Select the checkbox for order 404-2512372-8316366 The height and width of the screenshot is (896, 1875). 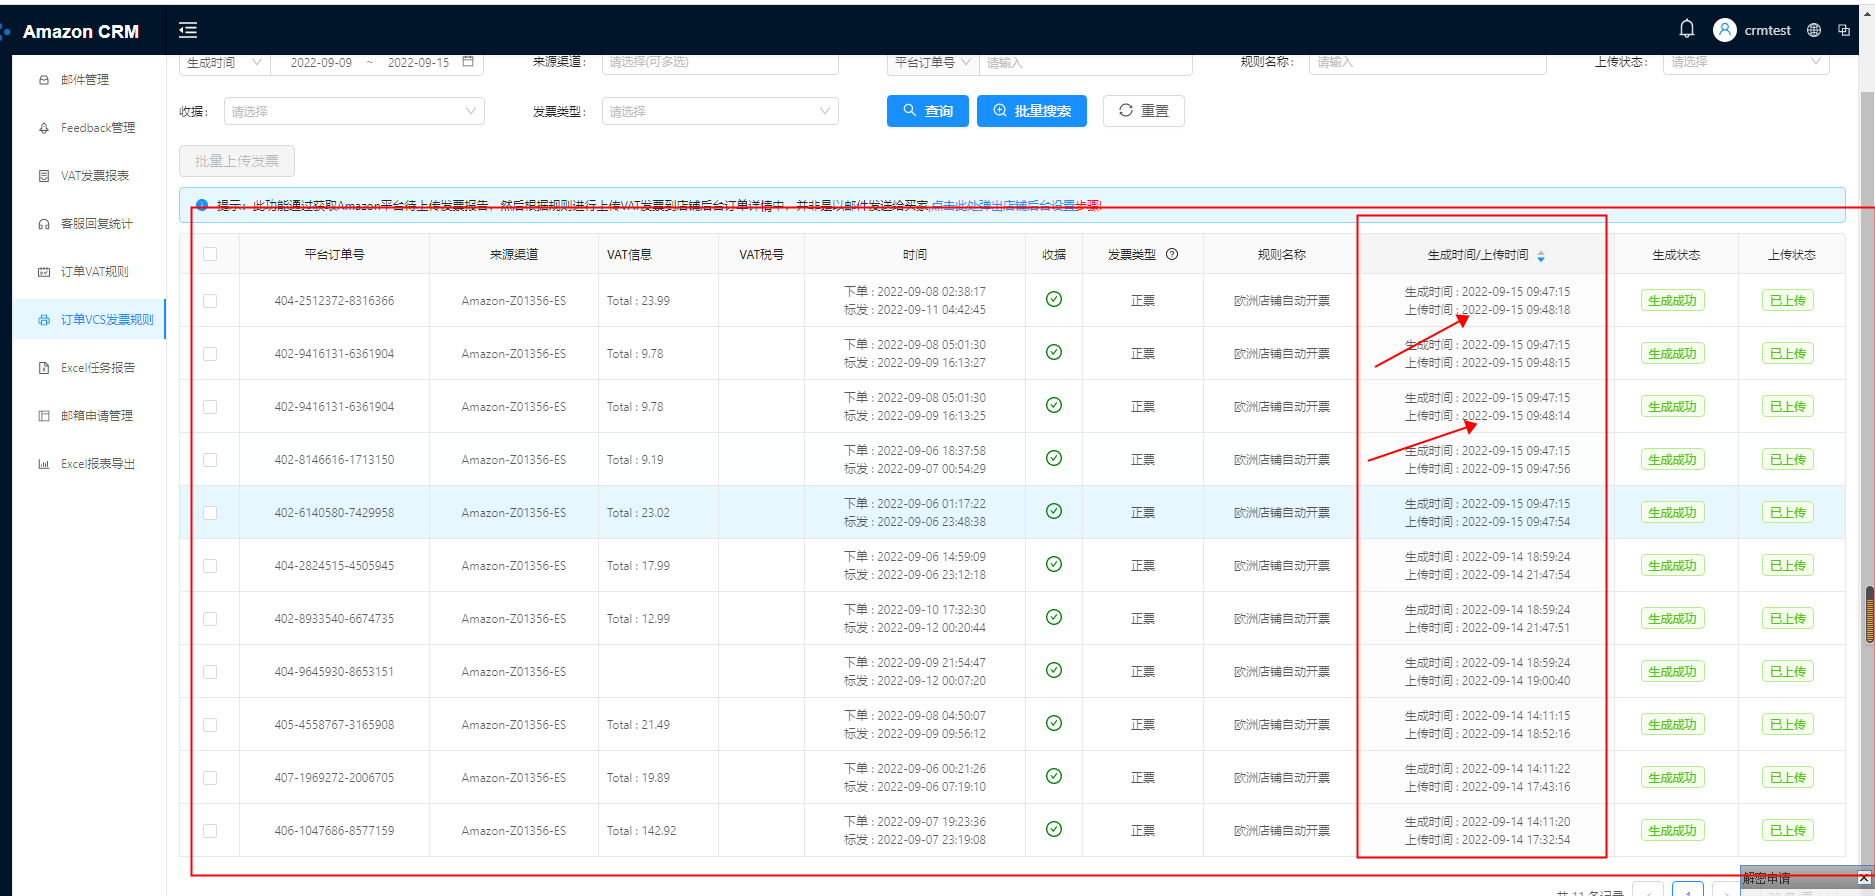(x=210, y=301)
